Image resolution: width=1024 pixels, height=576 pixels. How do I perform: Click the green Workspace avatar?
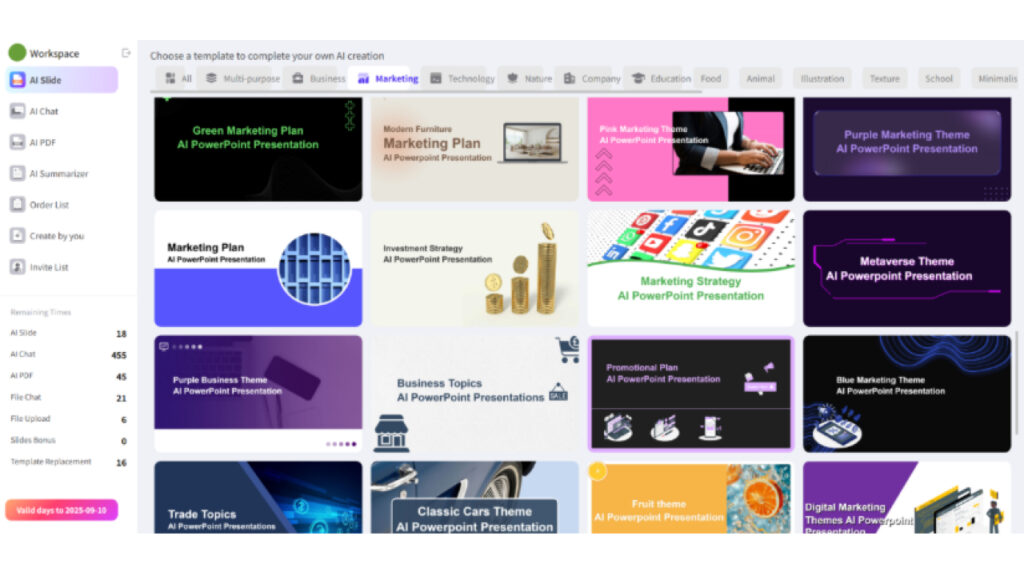[x=17, y=53]
